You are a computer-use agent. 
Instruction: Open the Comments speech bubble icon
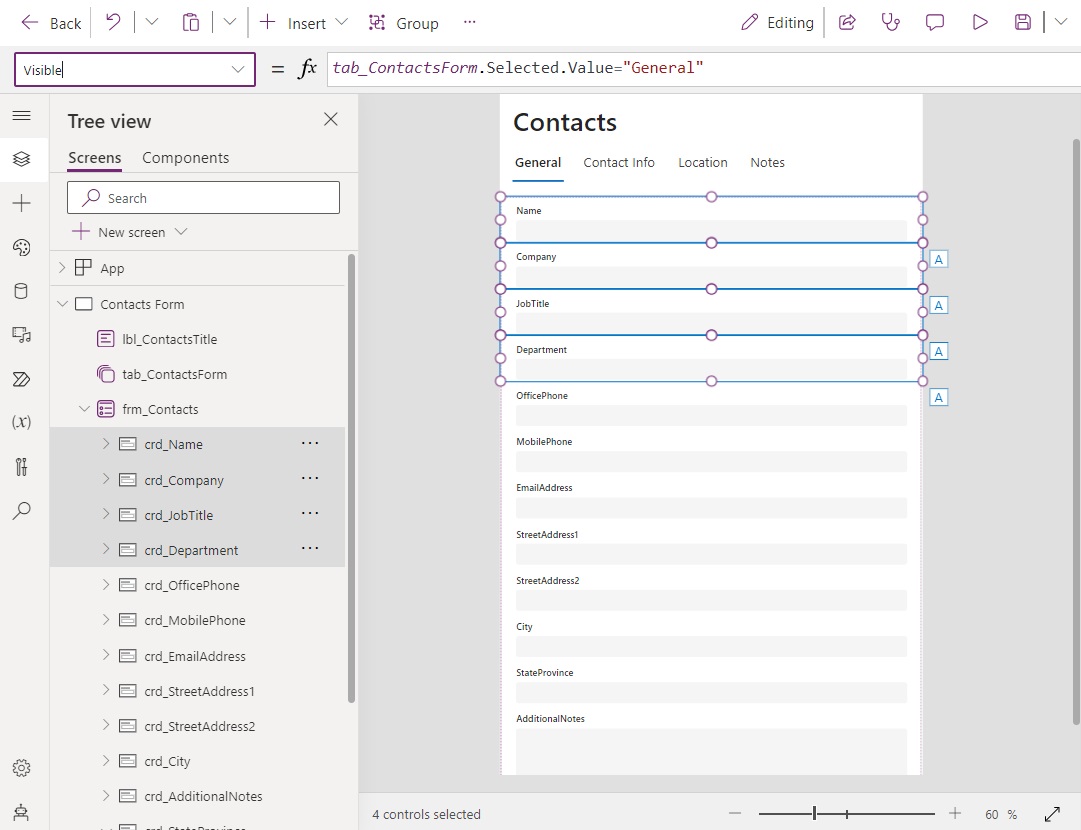pos(934,23)
